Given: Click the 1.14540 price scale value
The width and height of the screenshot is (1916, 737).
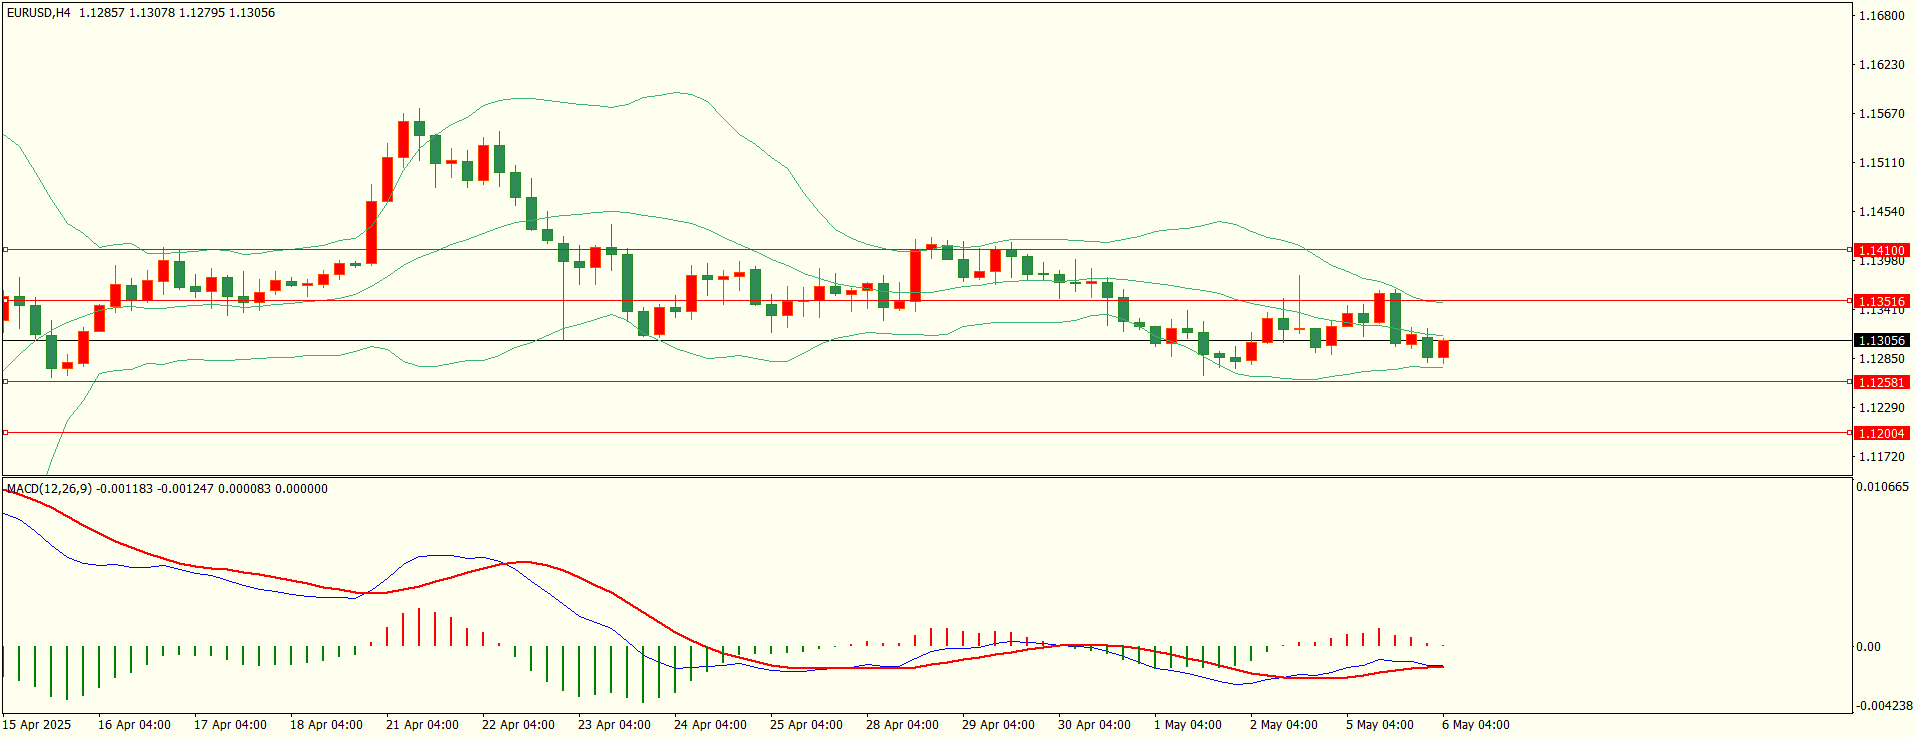Looking at the screenshot, I should click(1881, 212).
